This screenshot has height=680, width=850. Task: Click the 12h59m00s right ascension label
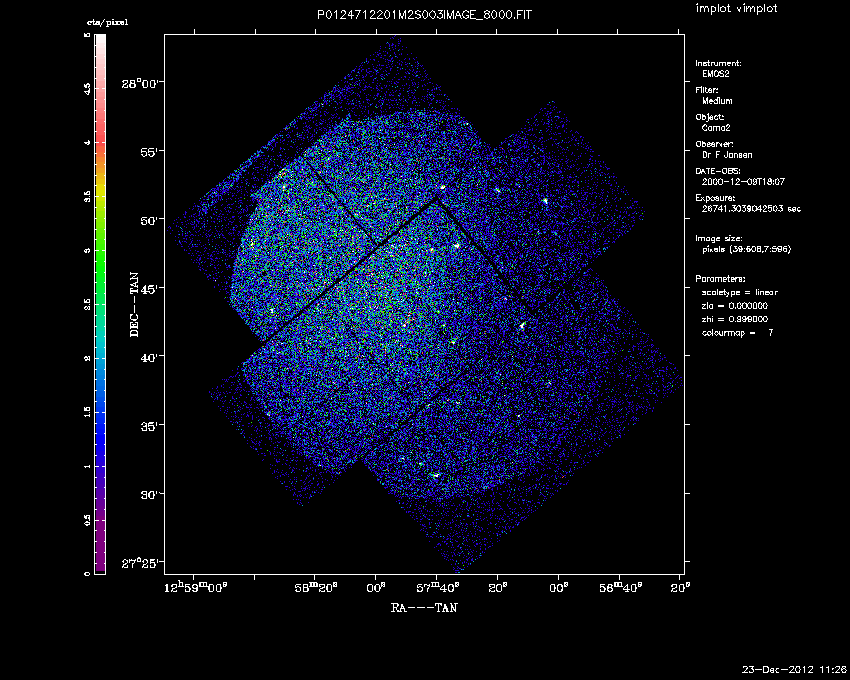click(x=195, y=588)
